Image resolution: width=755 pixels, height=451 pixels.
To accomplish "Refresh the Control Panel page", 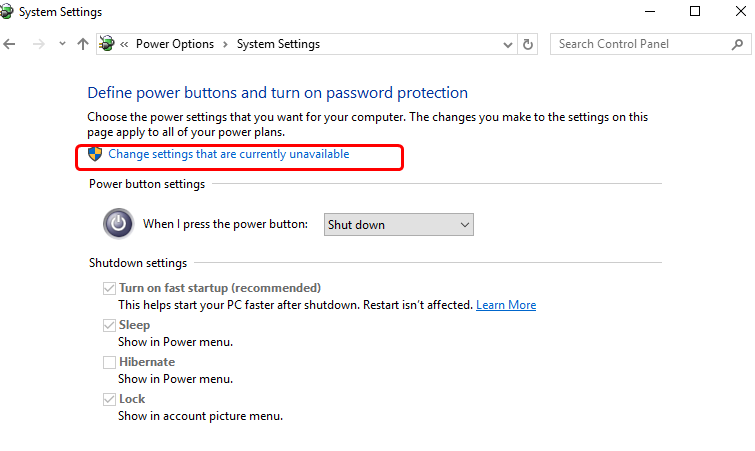I will click(x=529, y=44).
